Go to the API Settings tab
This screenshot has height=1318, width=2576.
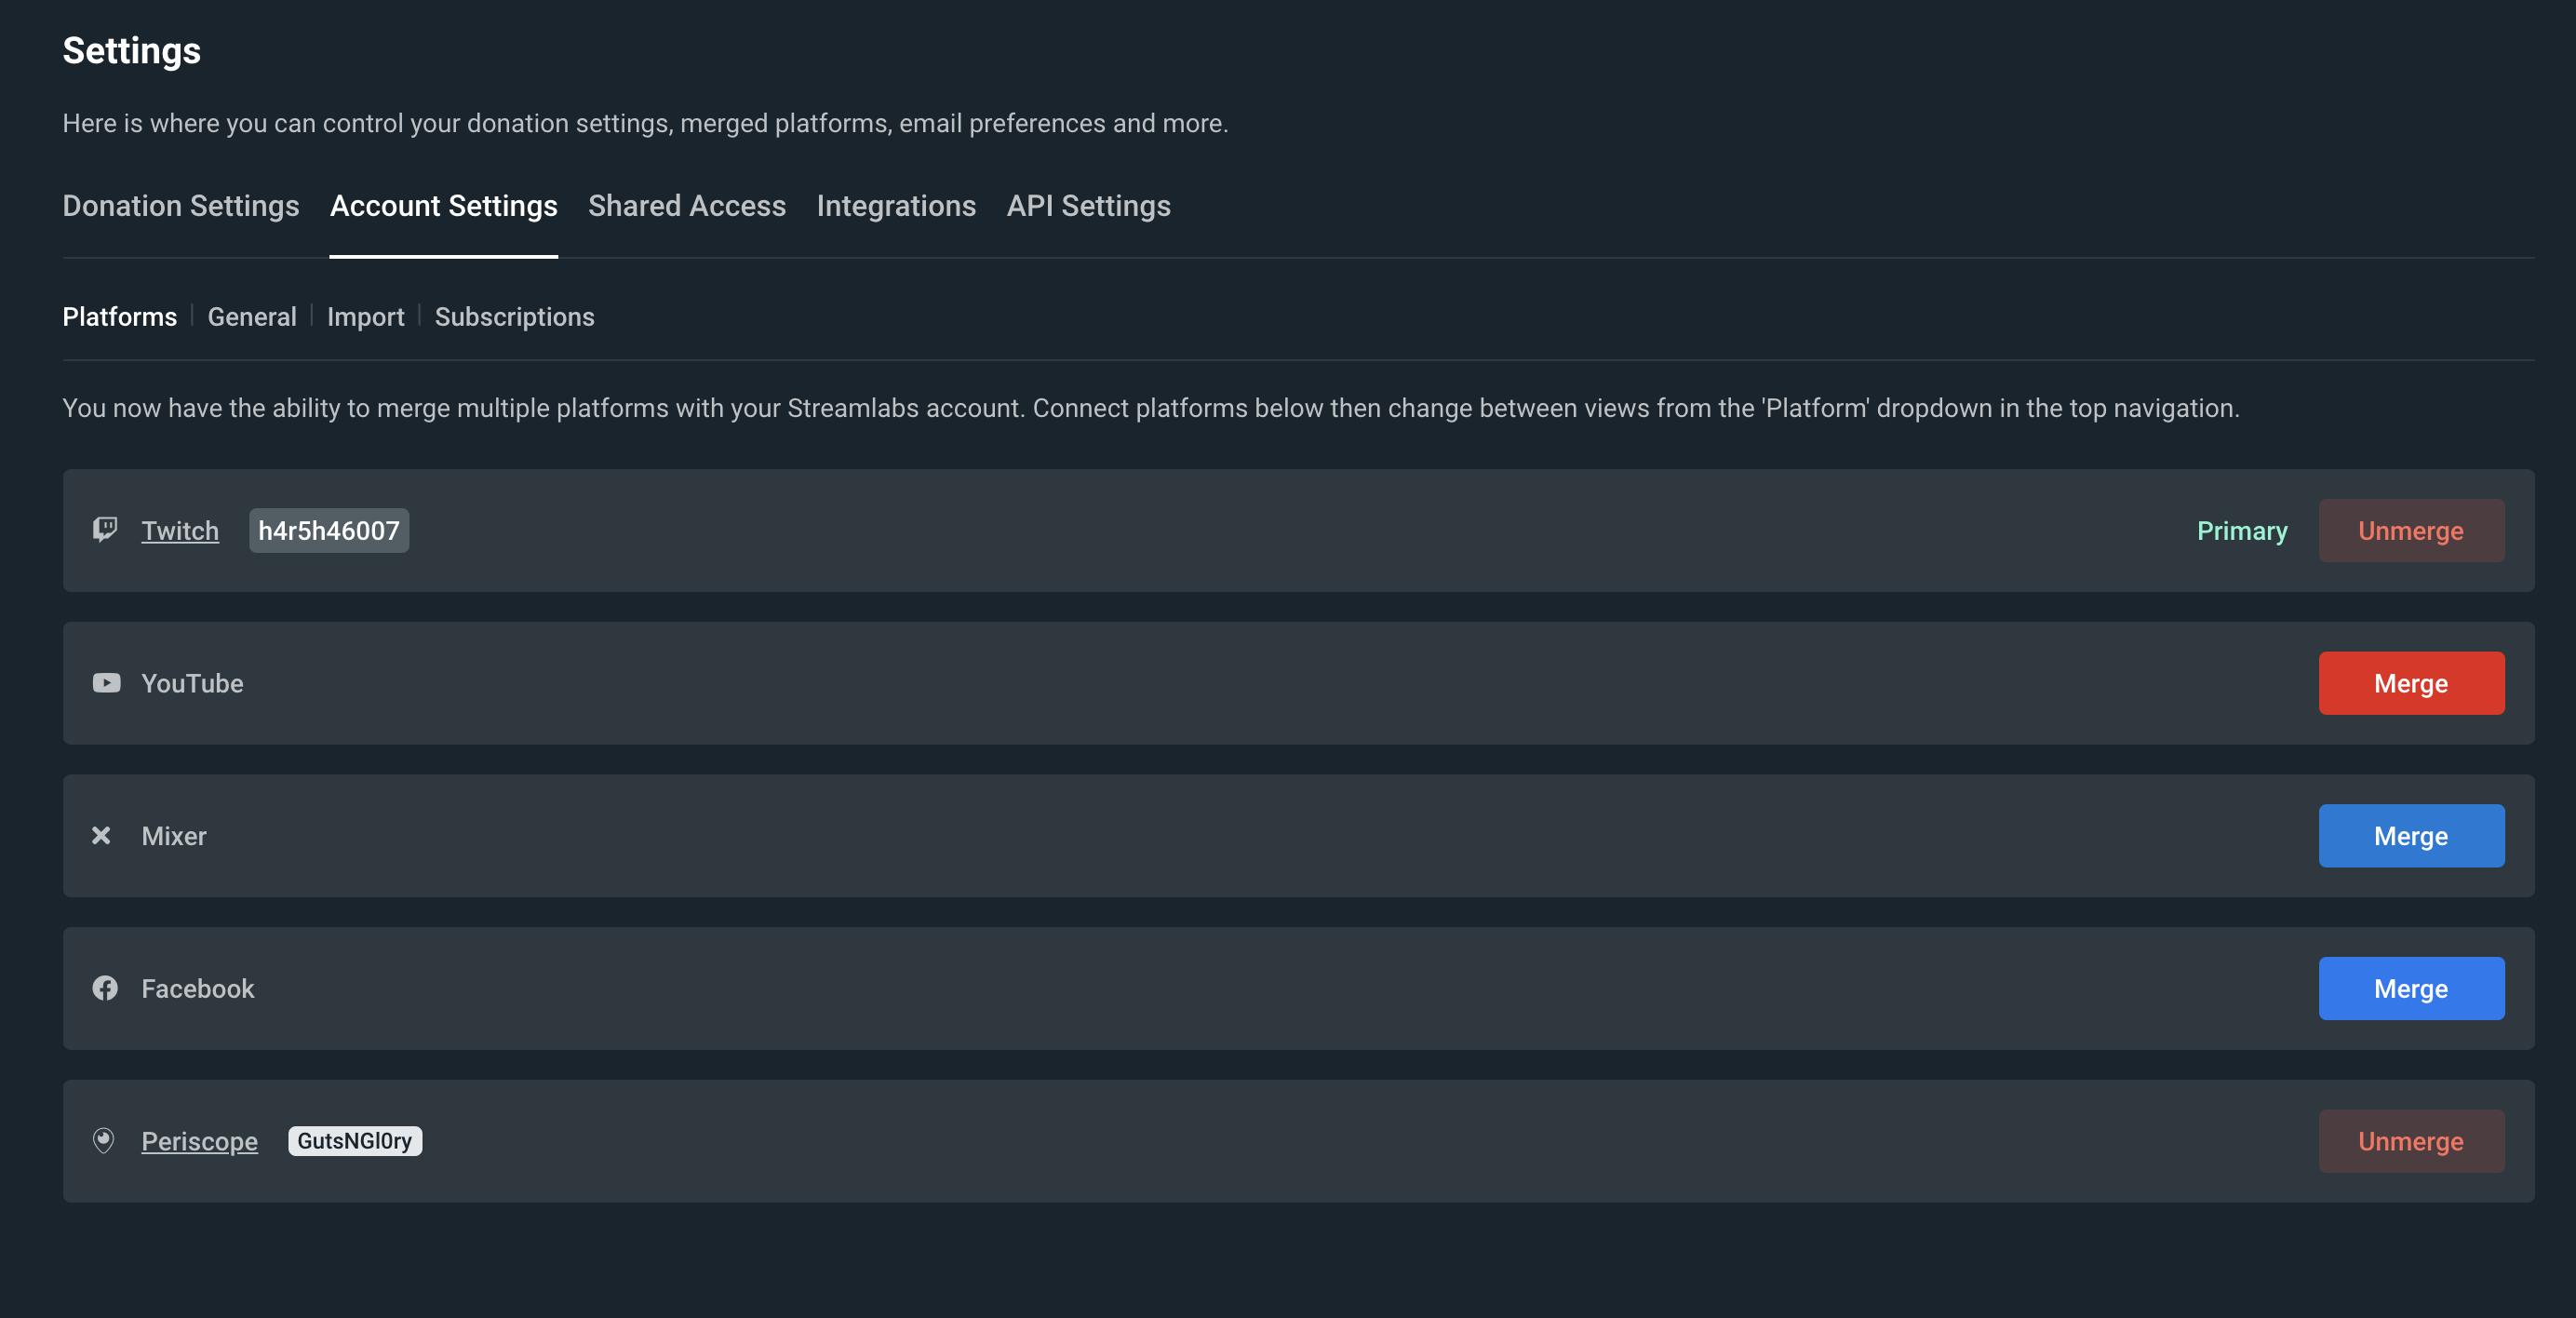[1088, 206]
